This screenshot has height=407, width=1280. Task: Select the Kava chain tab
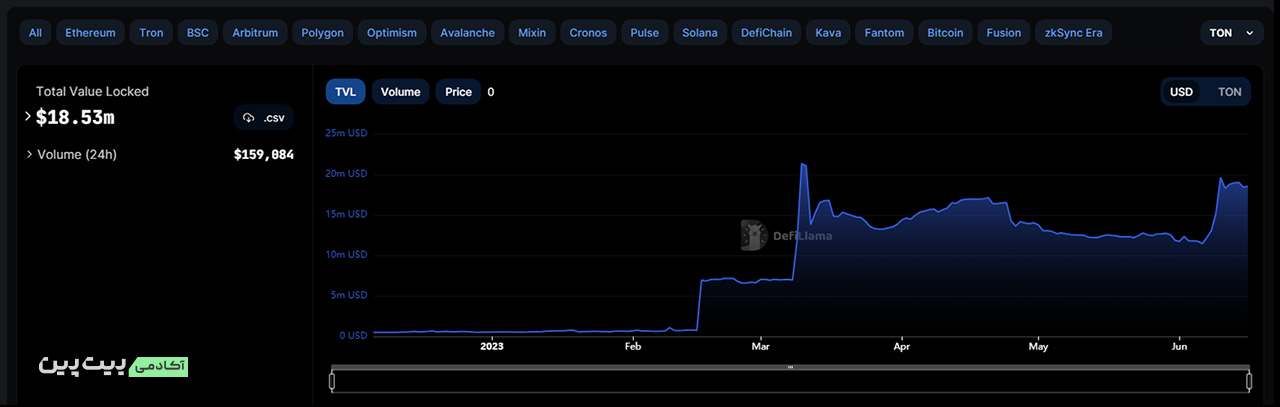point(828,33)
